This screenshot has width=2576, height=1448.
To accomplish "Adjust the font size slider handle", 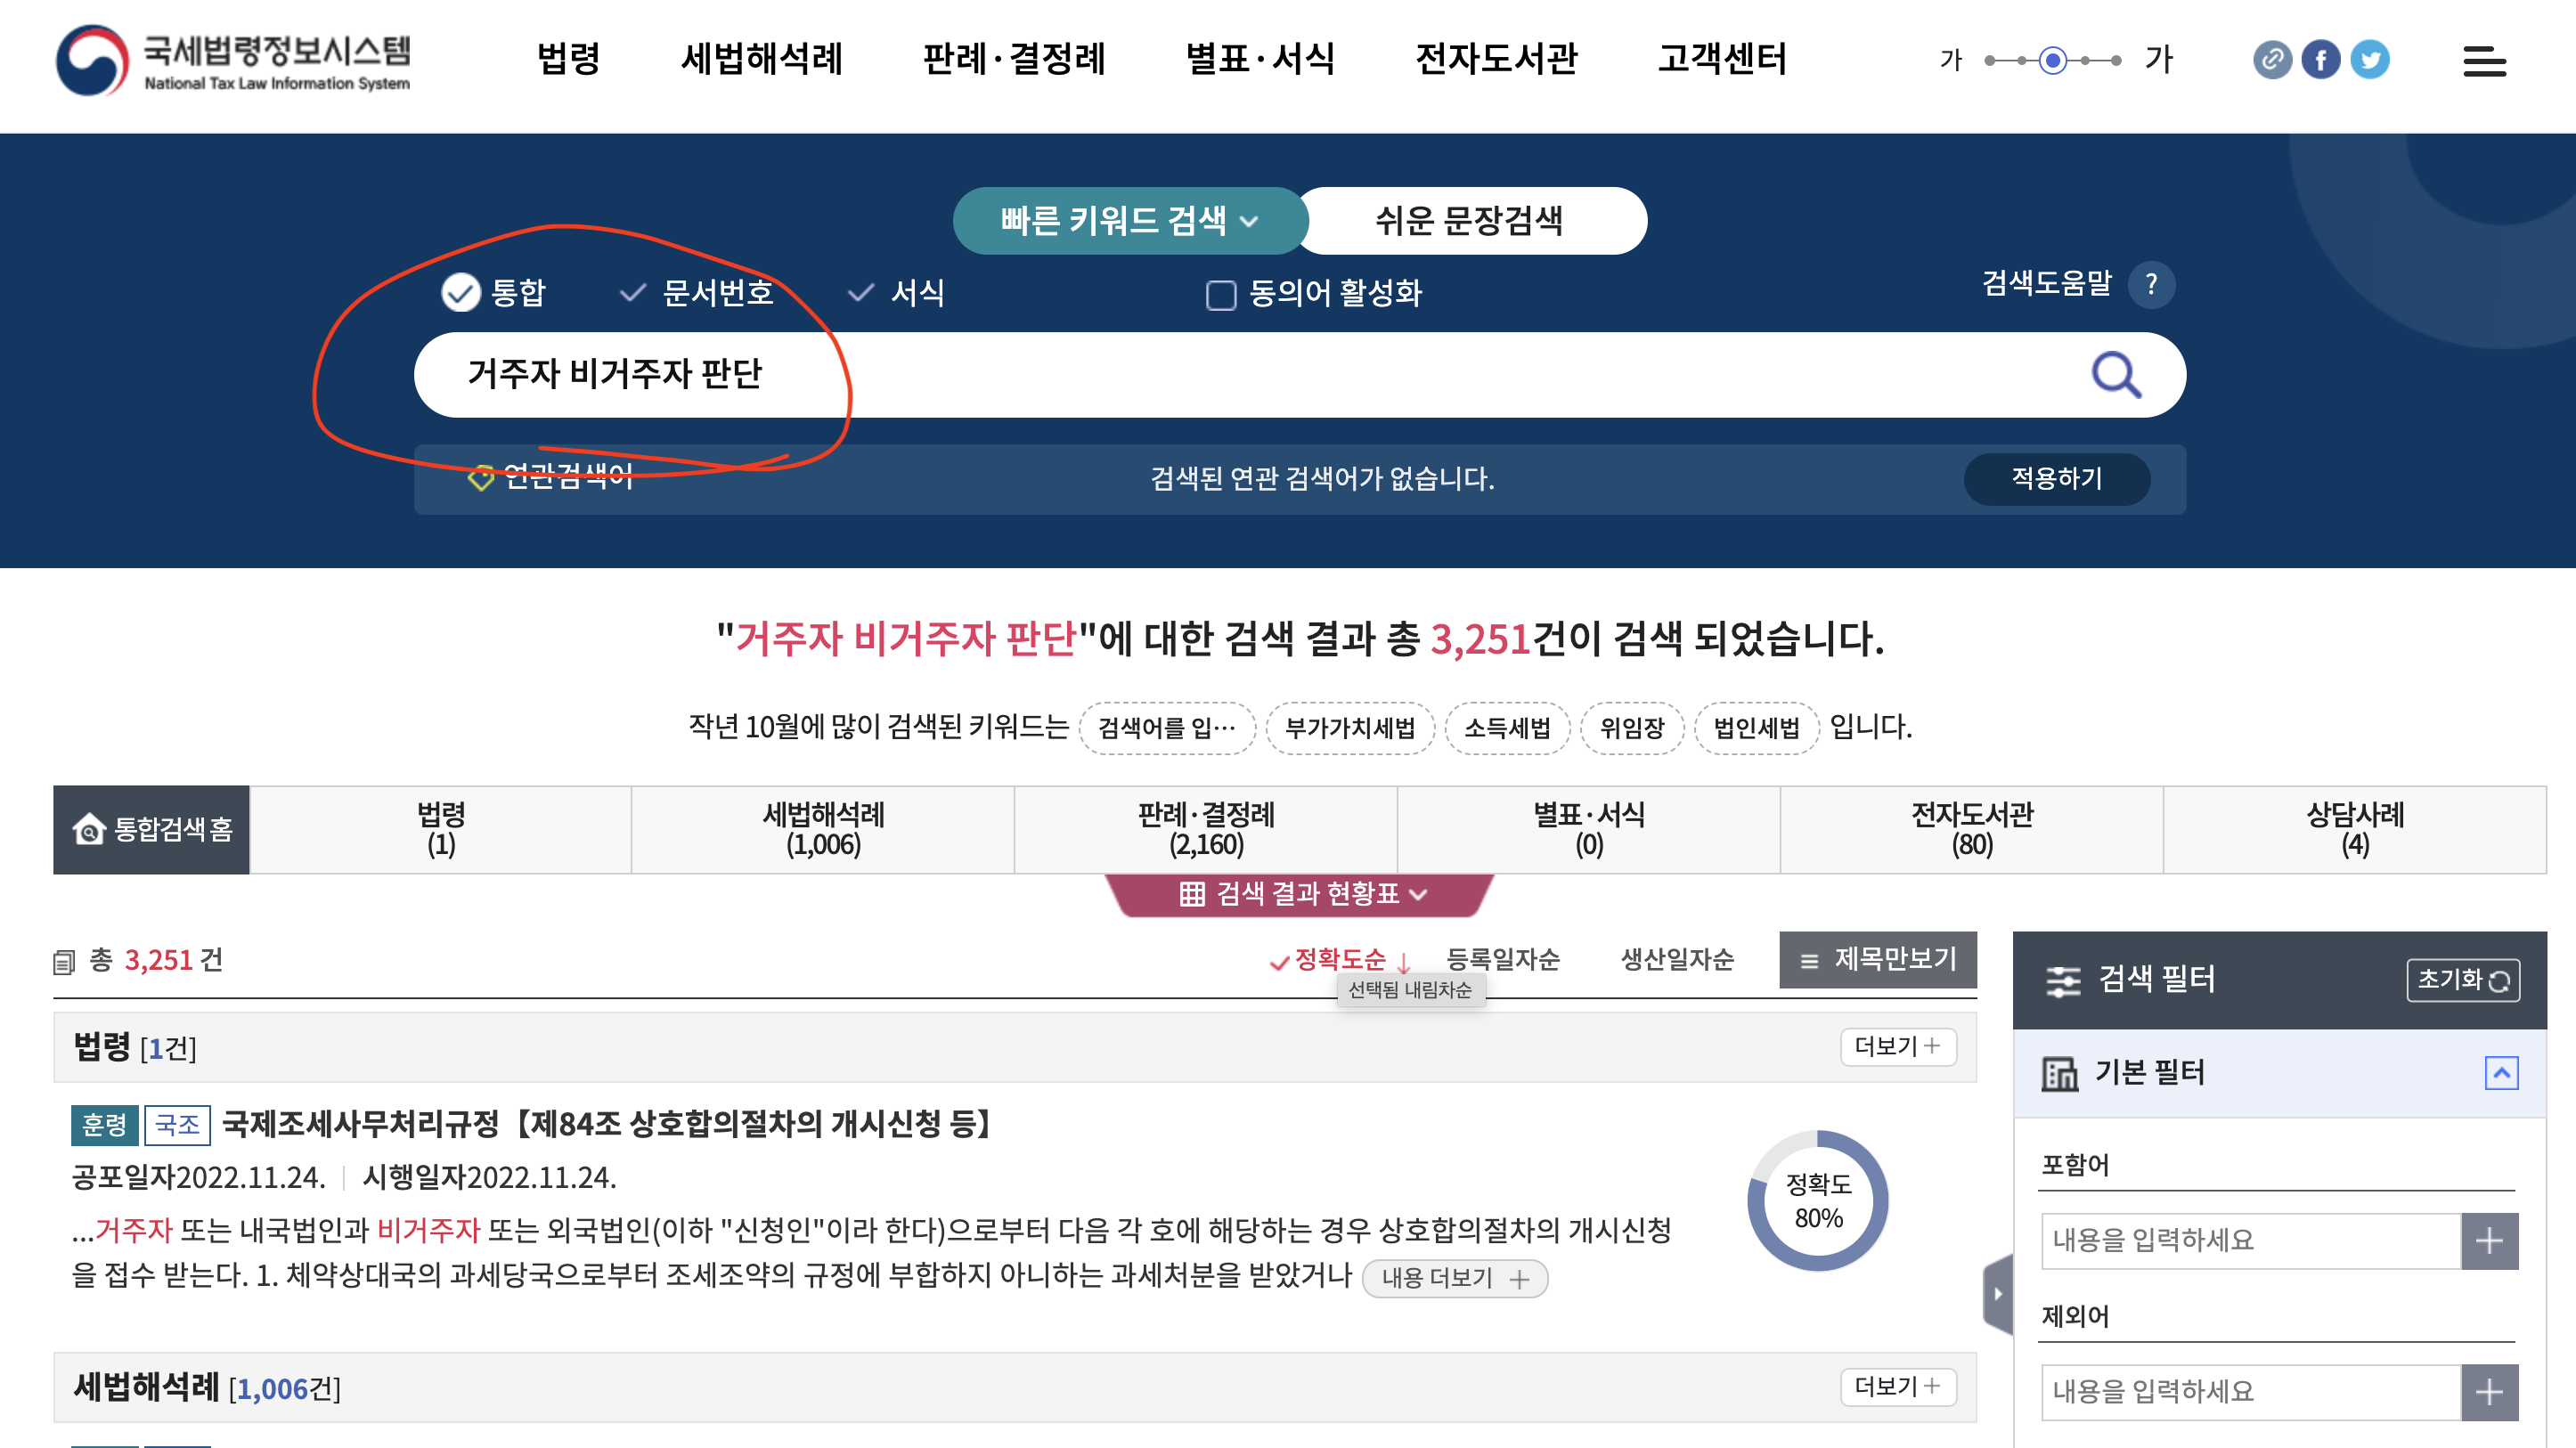I will coord(2052,60).
